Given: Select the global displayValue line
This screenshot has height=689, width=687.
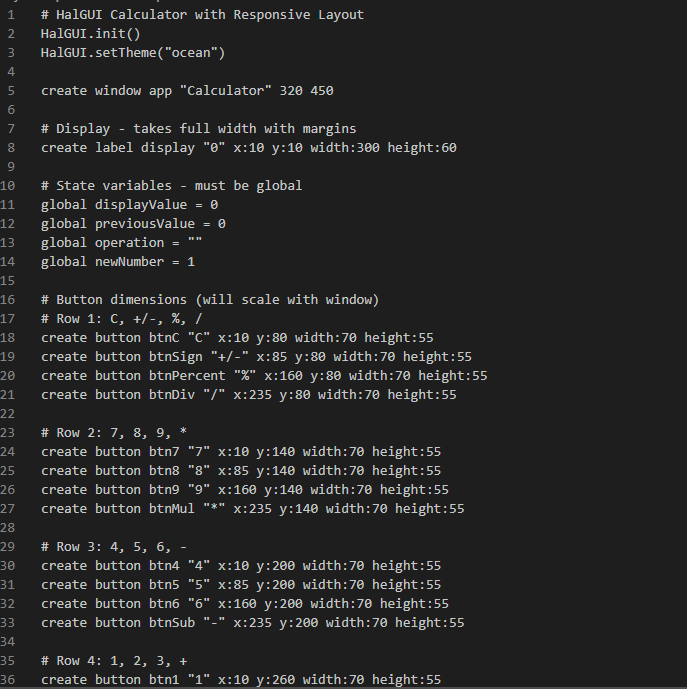Looking at the screenshot, I should click(x=129, y=205).
